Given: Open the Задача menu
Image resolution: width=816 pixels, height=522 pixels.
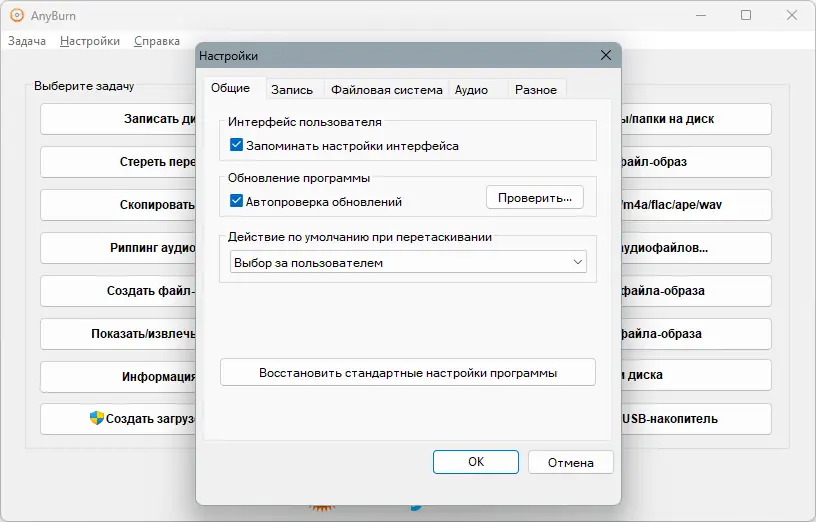Looking at the screenshot, I should click(27, 41).
